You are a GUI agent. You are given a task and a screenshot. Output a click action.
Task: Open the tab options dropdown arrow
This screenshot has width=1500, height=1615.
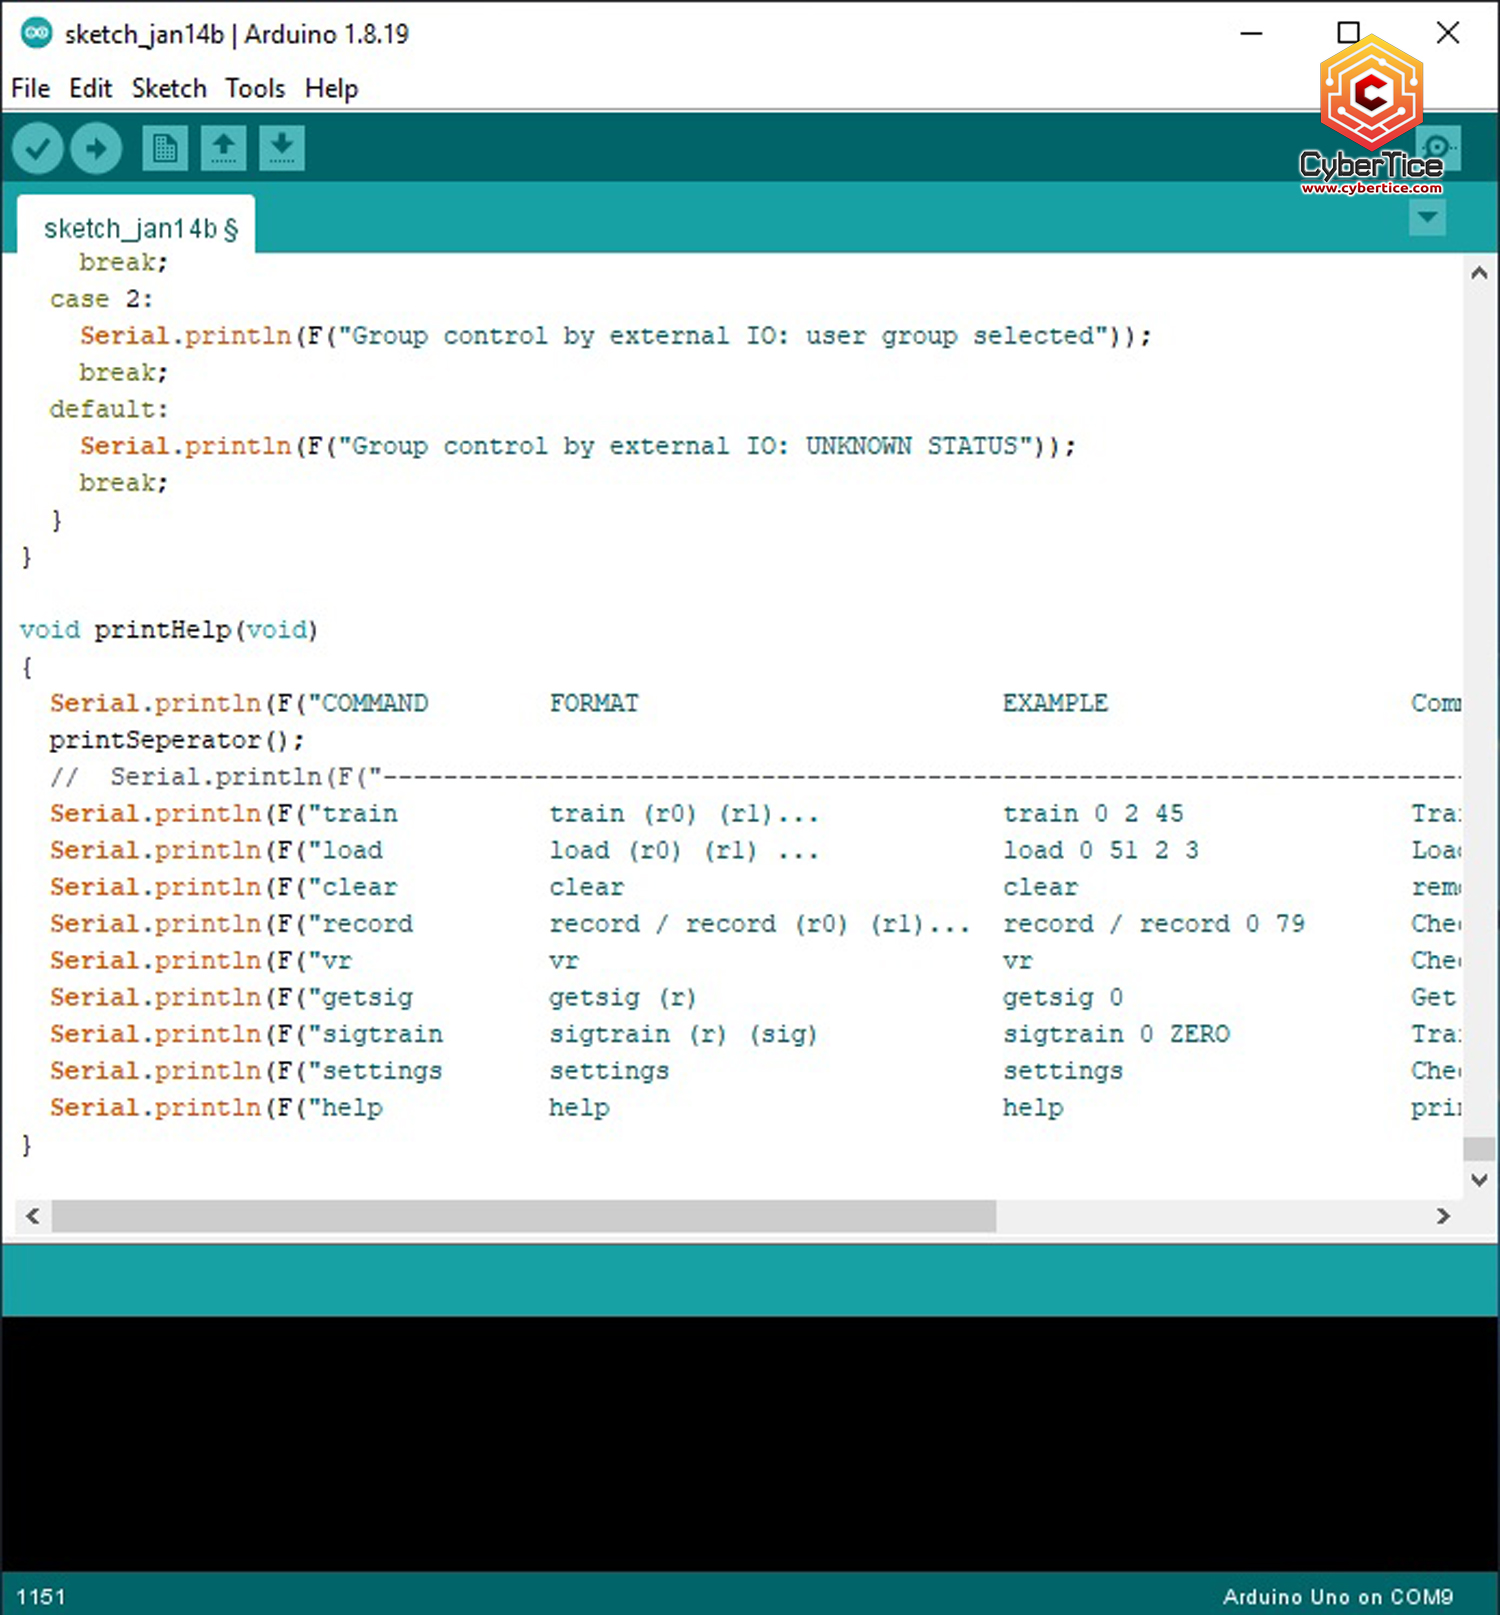[1428, 217]
